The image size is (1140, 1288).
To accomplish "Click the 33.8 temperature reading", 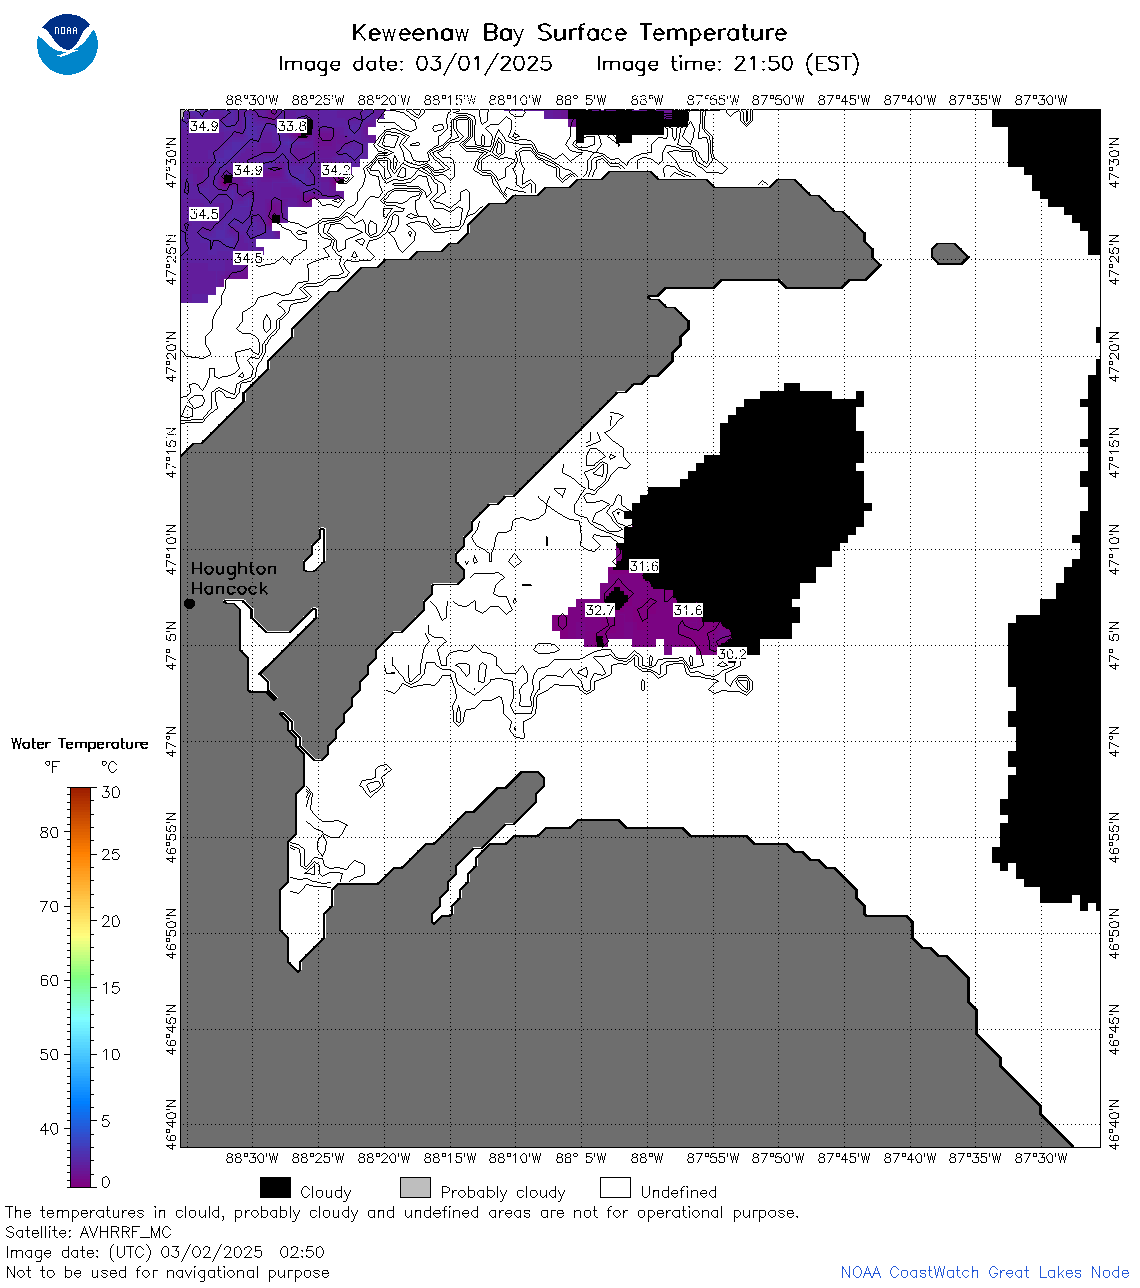I will (x=292, y=126).
